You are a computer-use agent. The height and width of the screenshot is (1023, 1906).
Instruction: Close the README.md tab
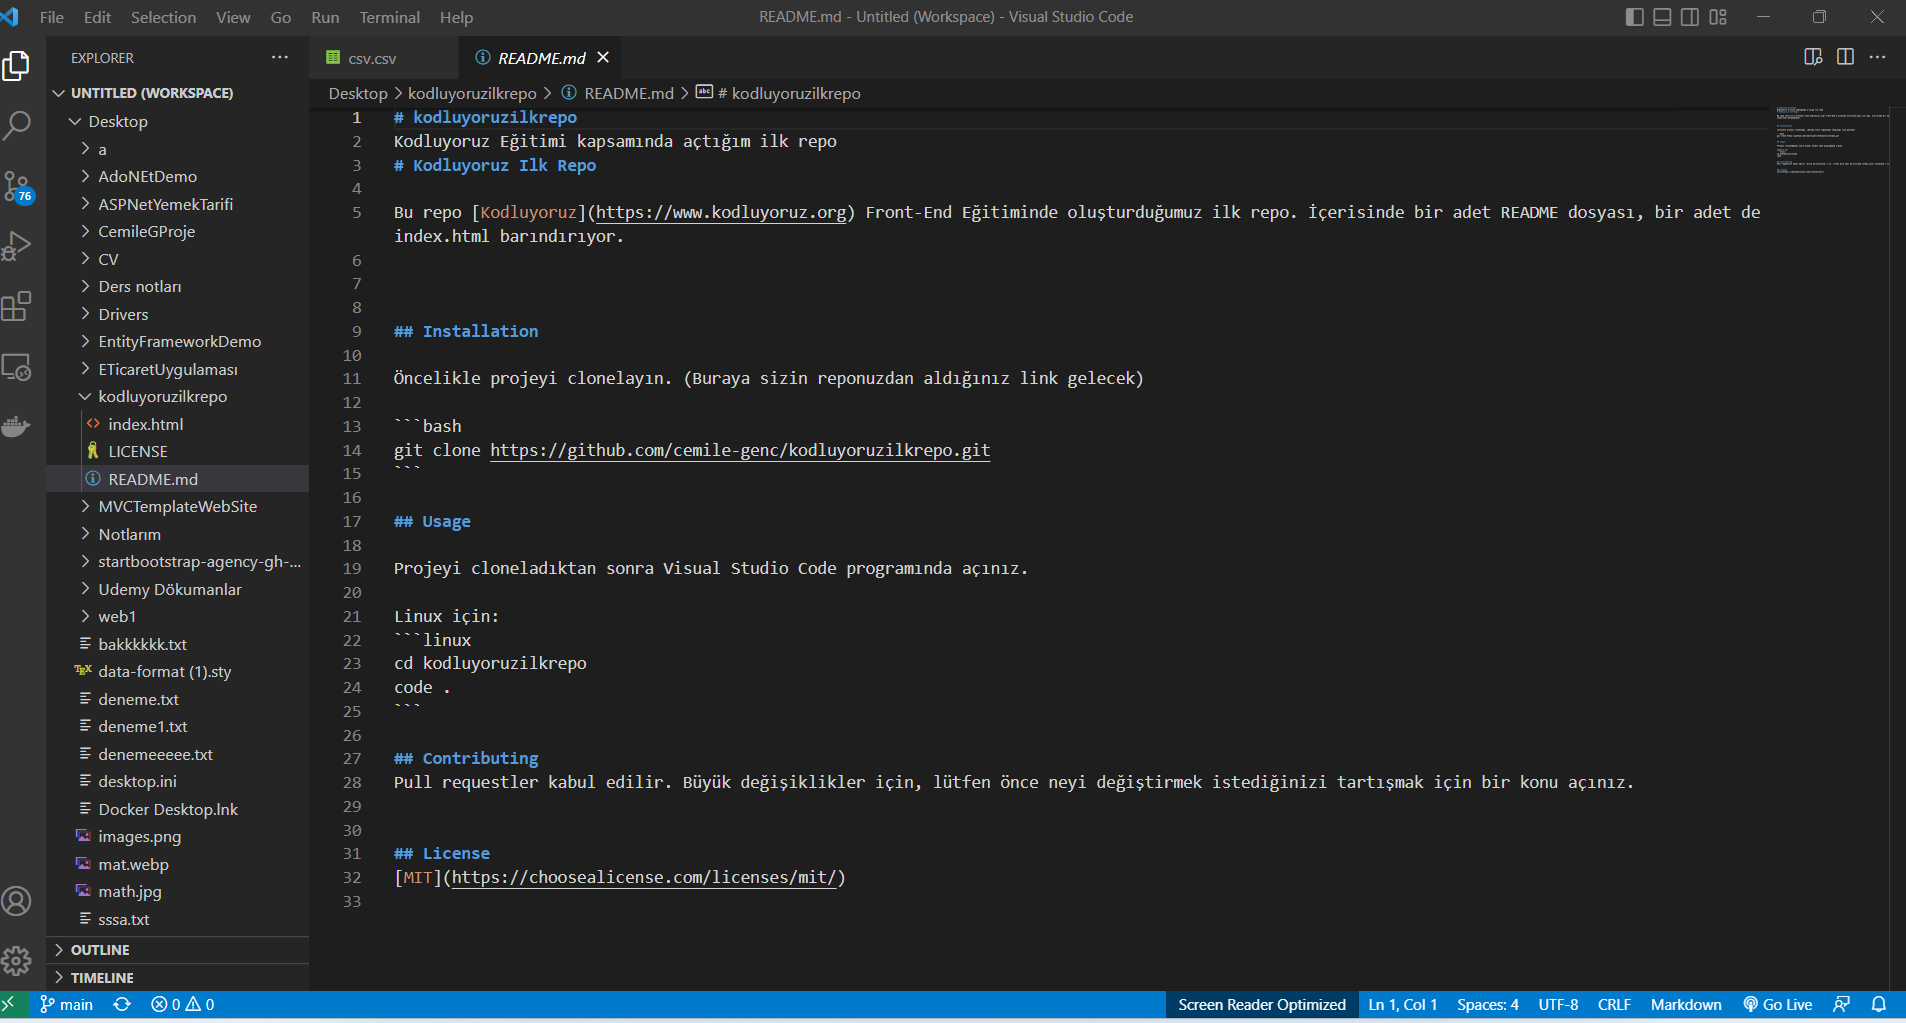(603, 57)
